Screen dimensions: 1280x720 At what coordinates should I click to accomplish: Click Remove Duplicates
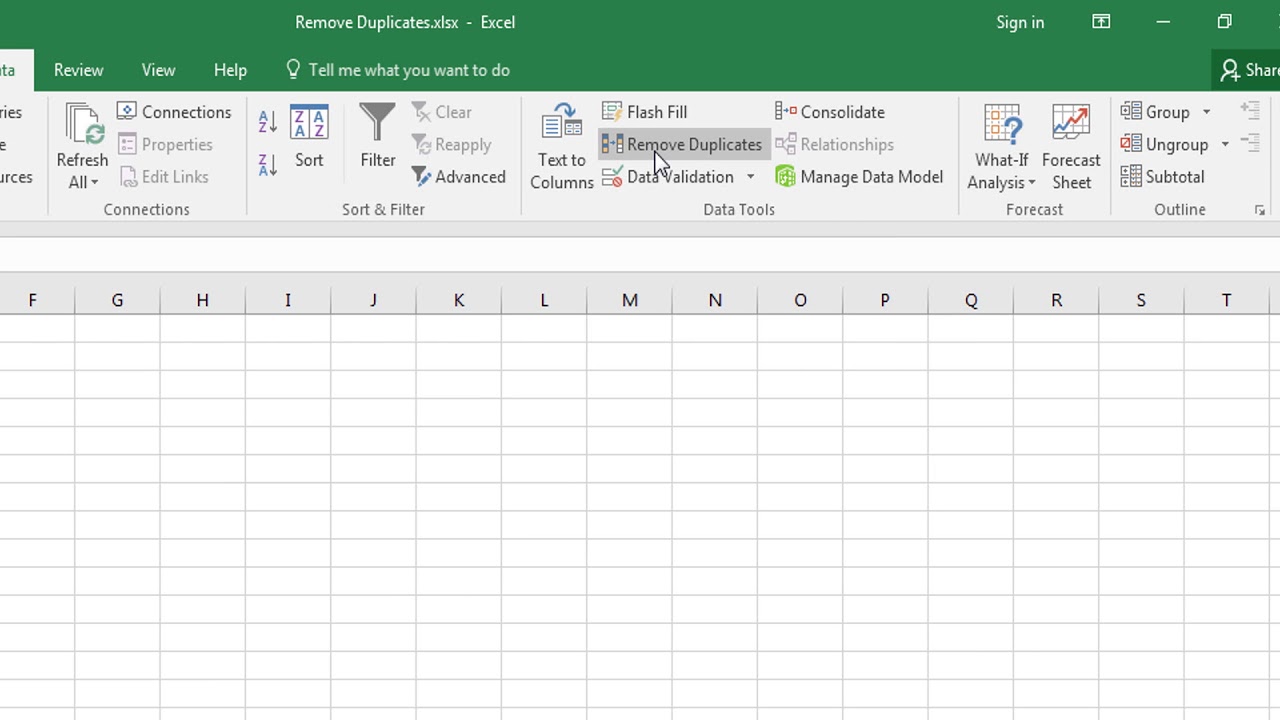tap(682, 144)
